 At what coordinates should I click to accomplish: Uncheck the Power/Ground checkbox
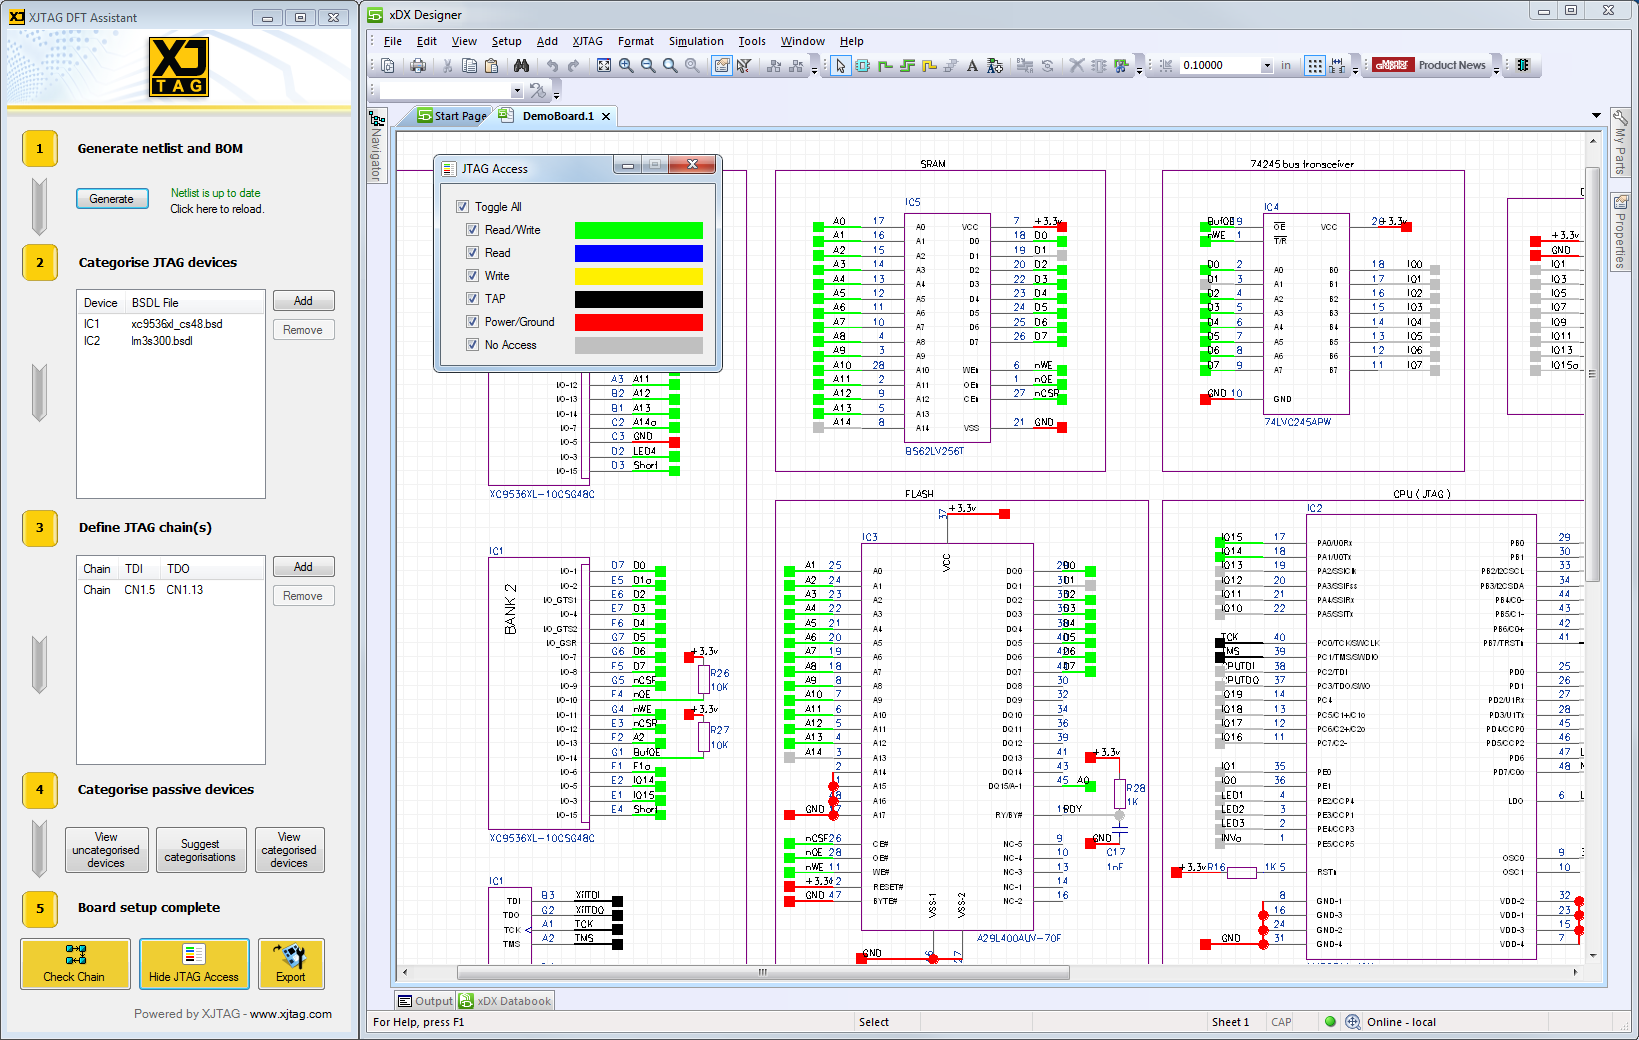[x=472, y=322]
